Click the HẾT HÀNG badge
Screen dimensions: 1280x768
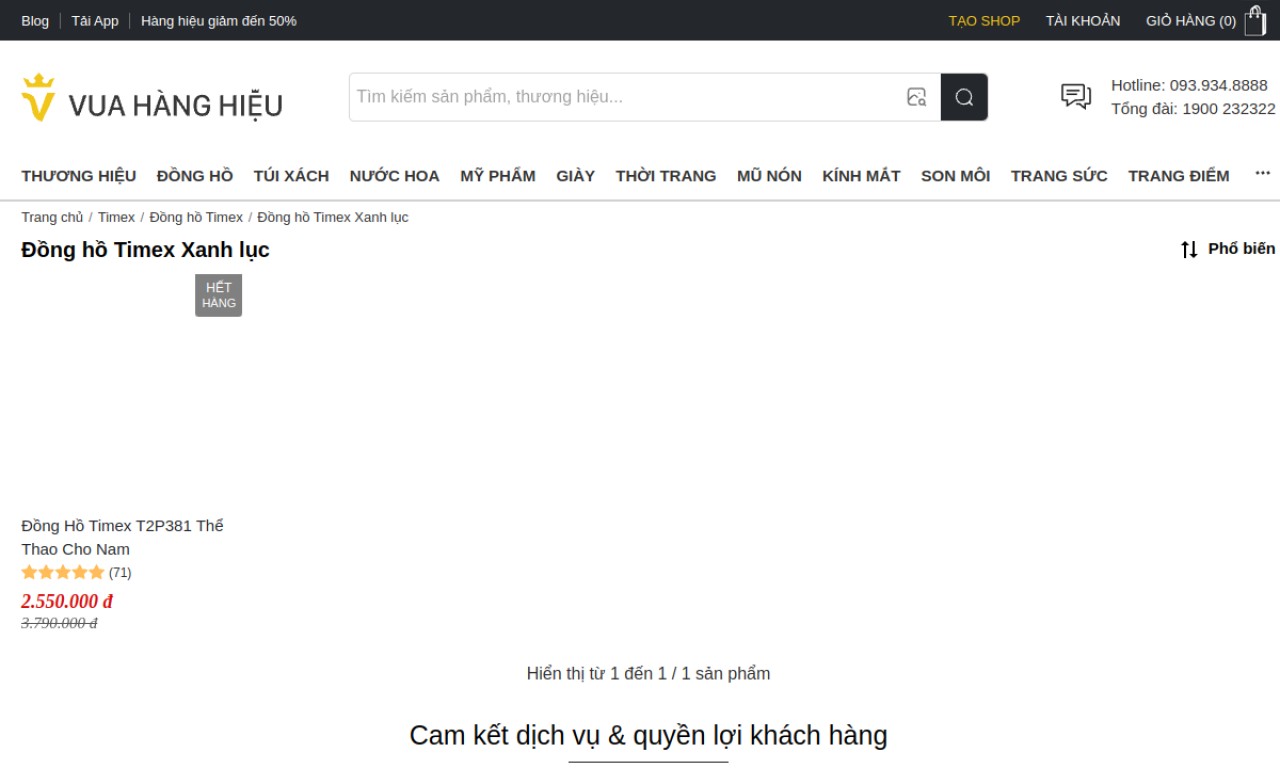[218, 295]
